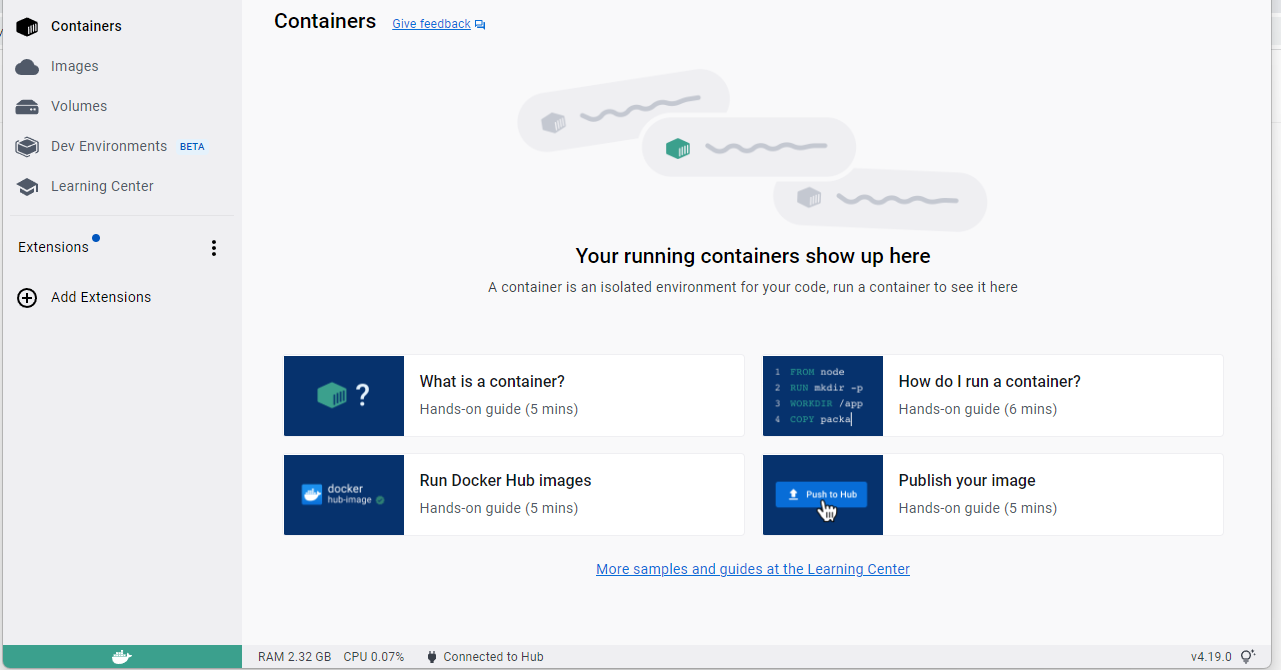This screenshot has height=670, width=1281.
Task: Go to the Images section
Action: click(121, 66)
